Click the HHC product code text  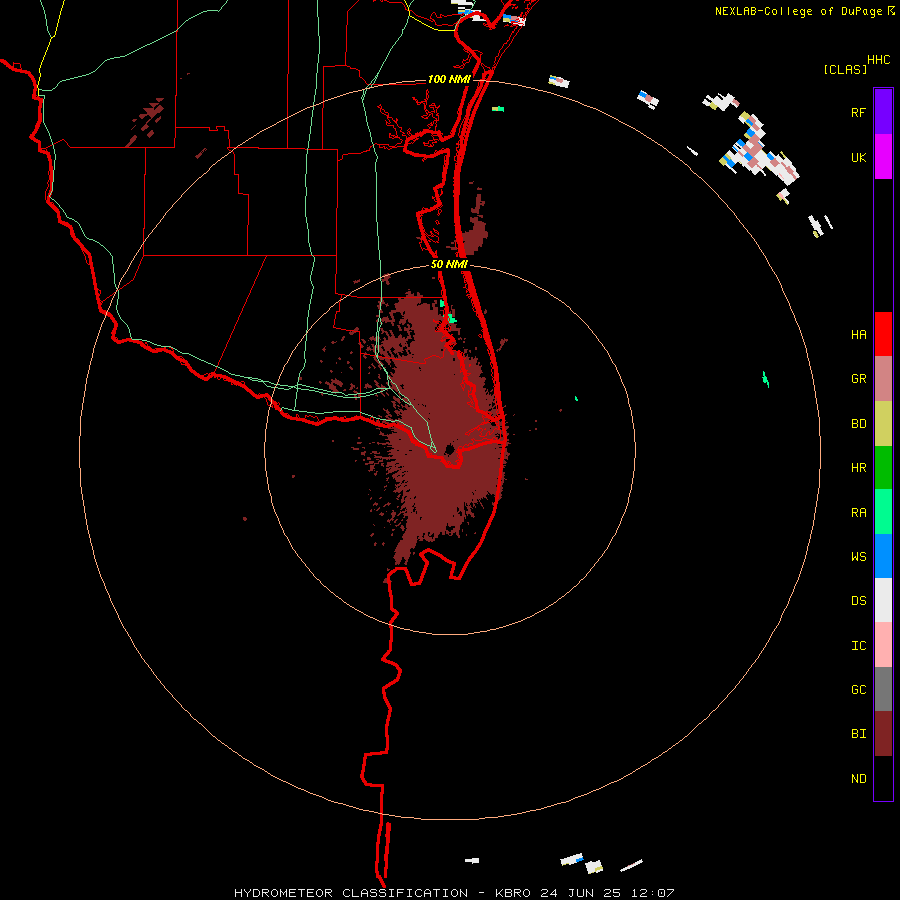click(878, 60)
